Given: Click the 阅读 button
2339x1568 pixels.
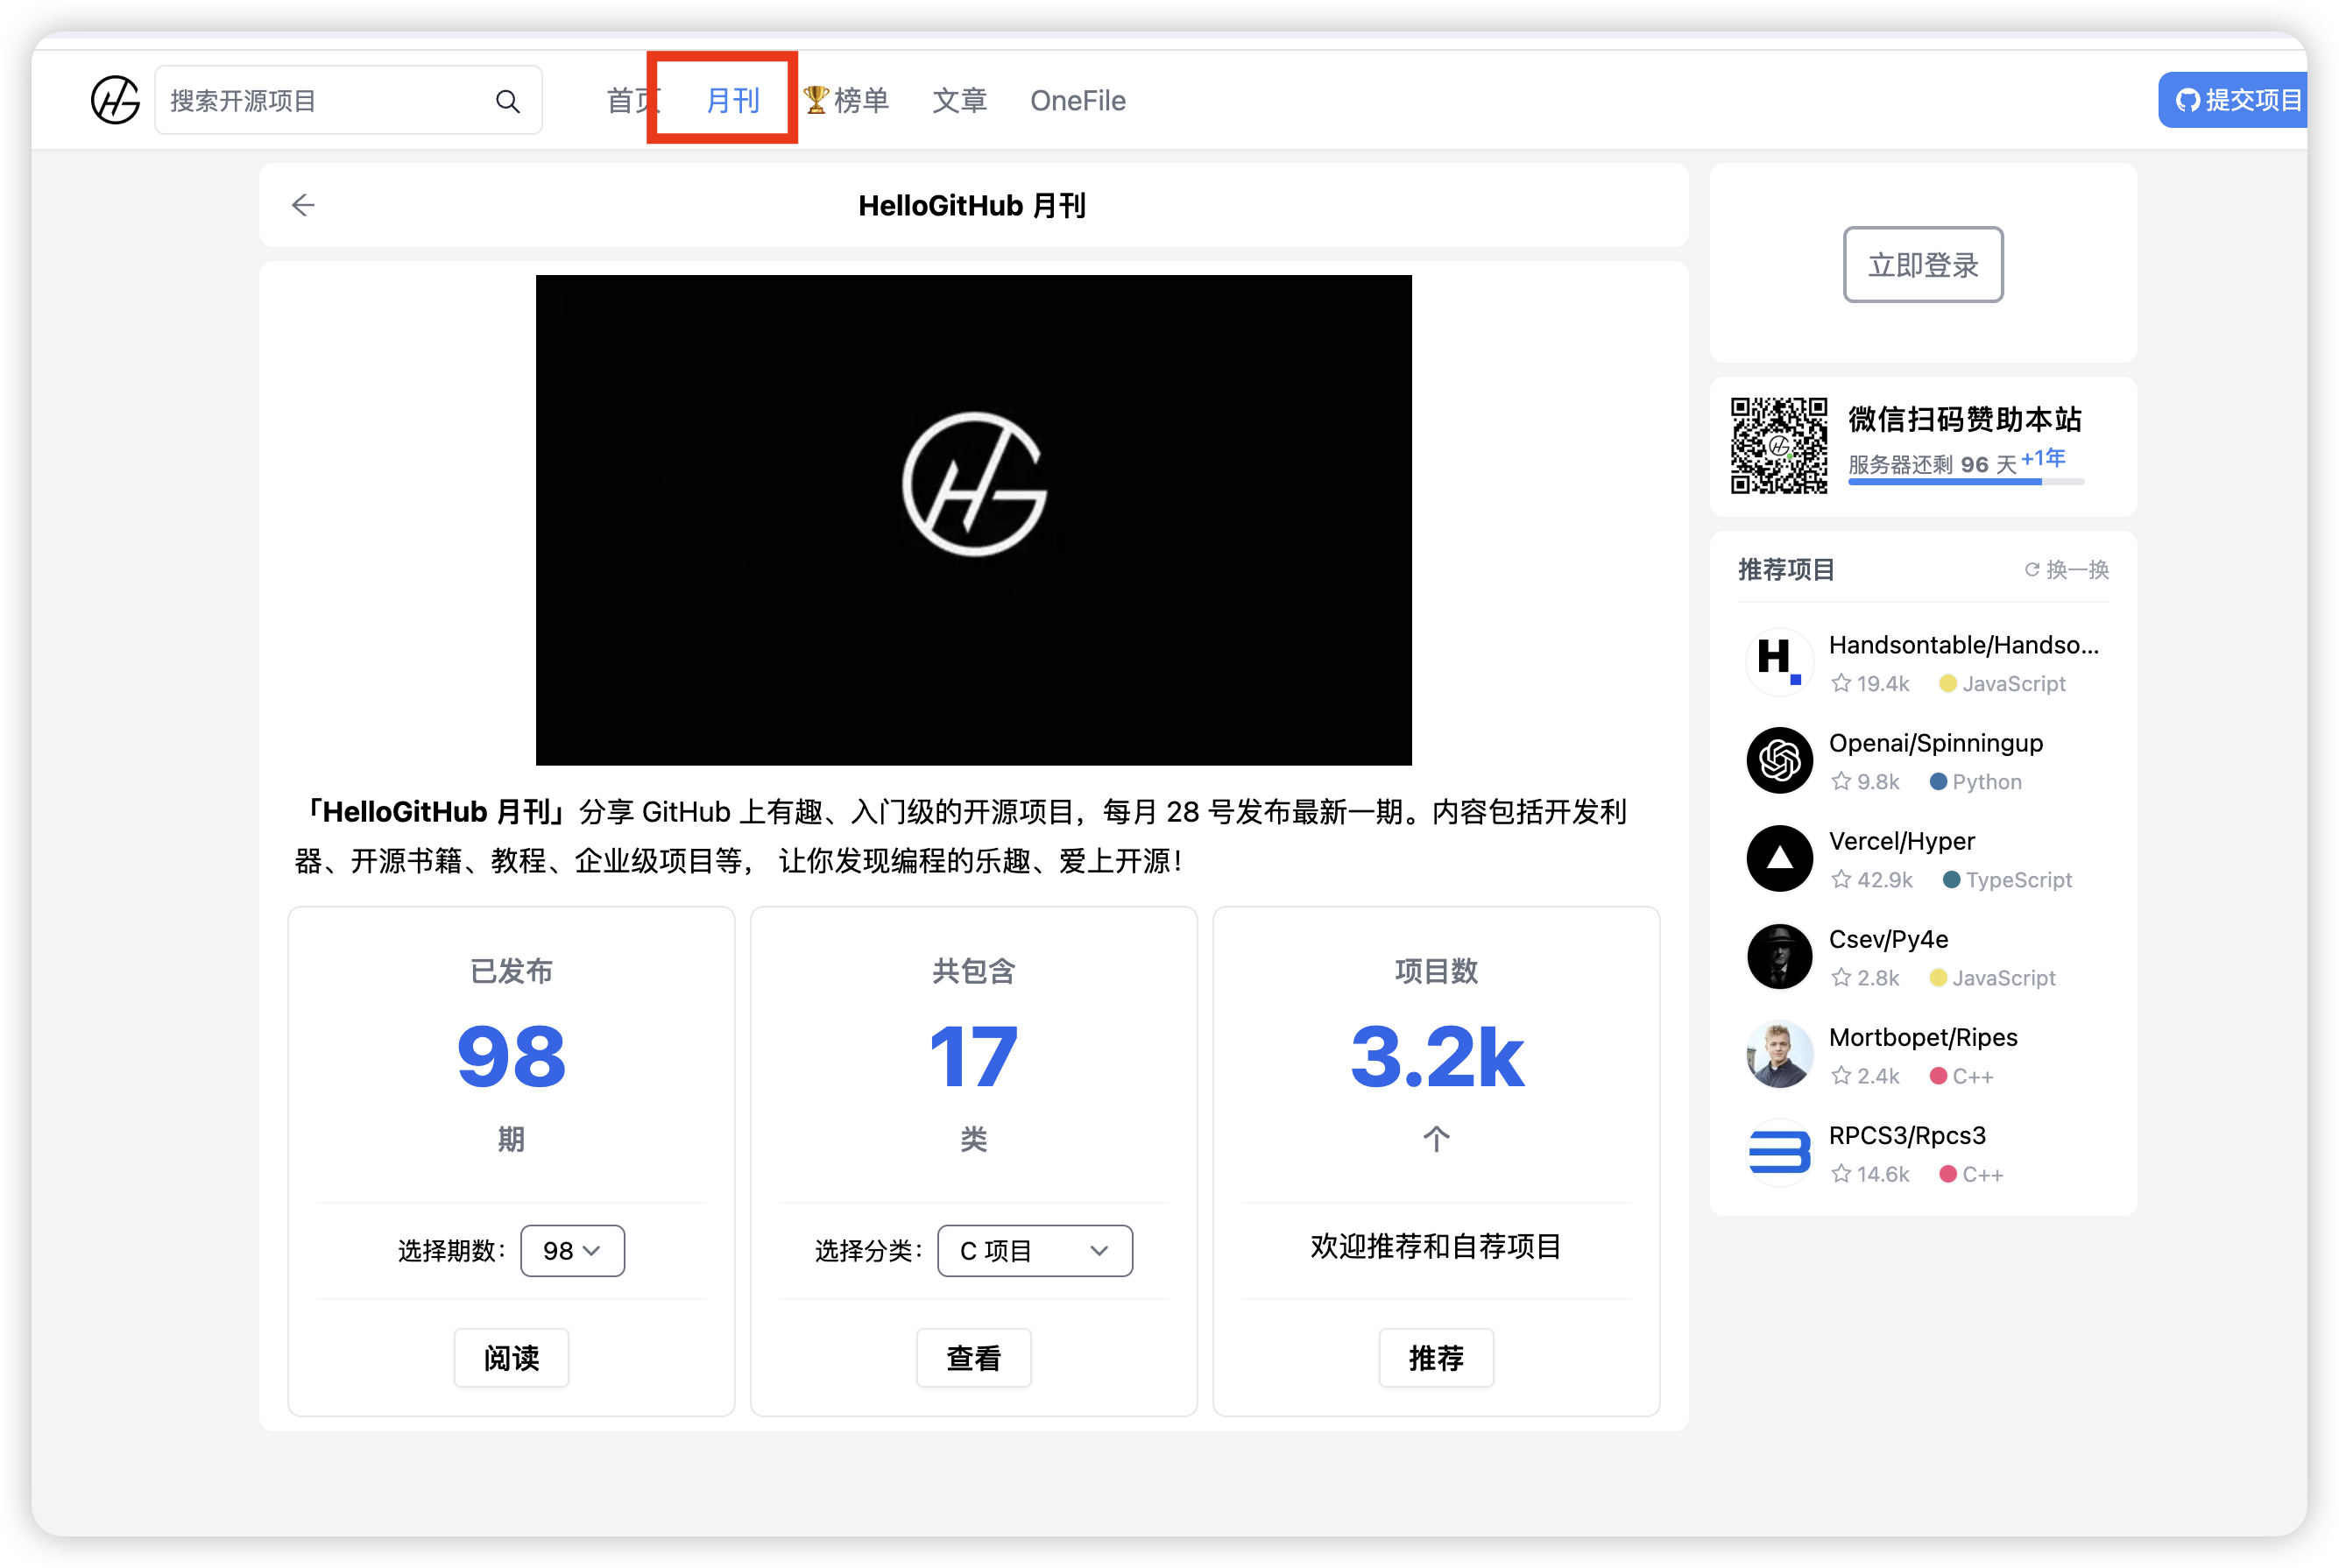Looking at the screenshot, I should 511,1357.
